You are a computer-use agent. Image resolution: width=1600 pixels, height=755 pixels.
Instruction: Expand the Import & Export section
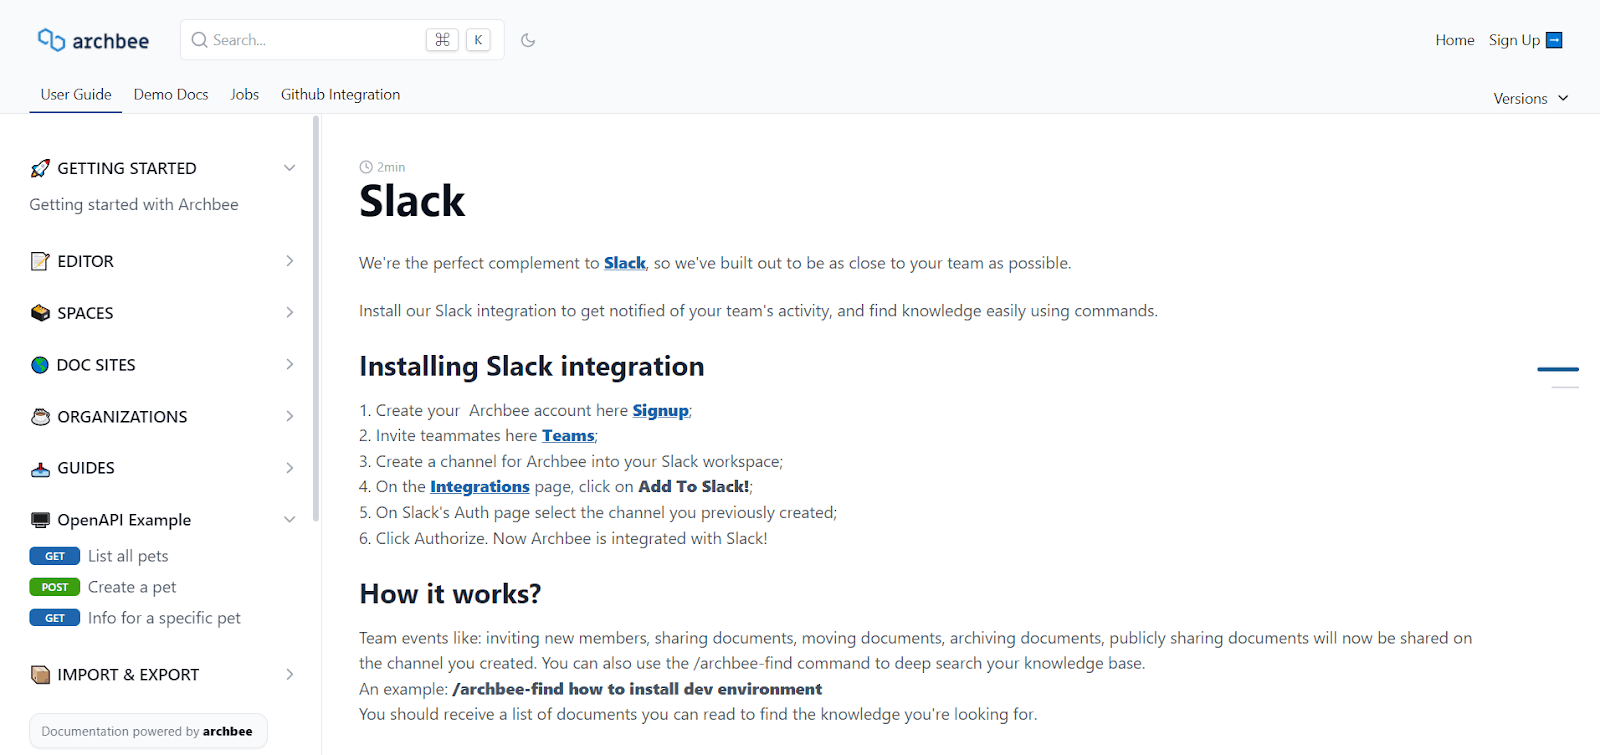click(289, 675)
